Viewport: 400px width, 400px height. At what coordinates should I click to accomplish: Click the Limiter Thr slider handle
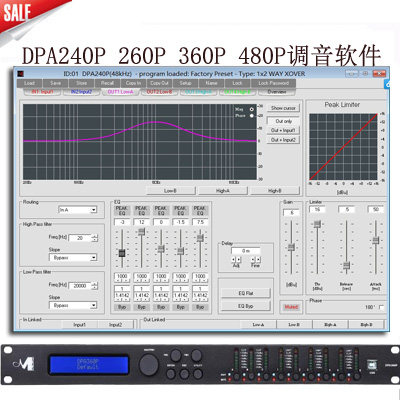click(x=317, y=224)
